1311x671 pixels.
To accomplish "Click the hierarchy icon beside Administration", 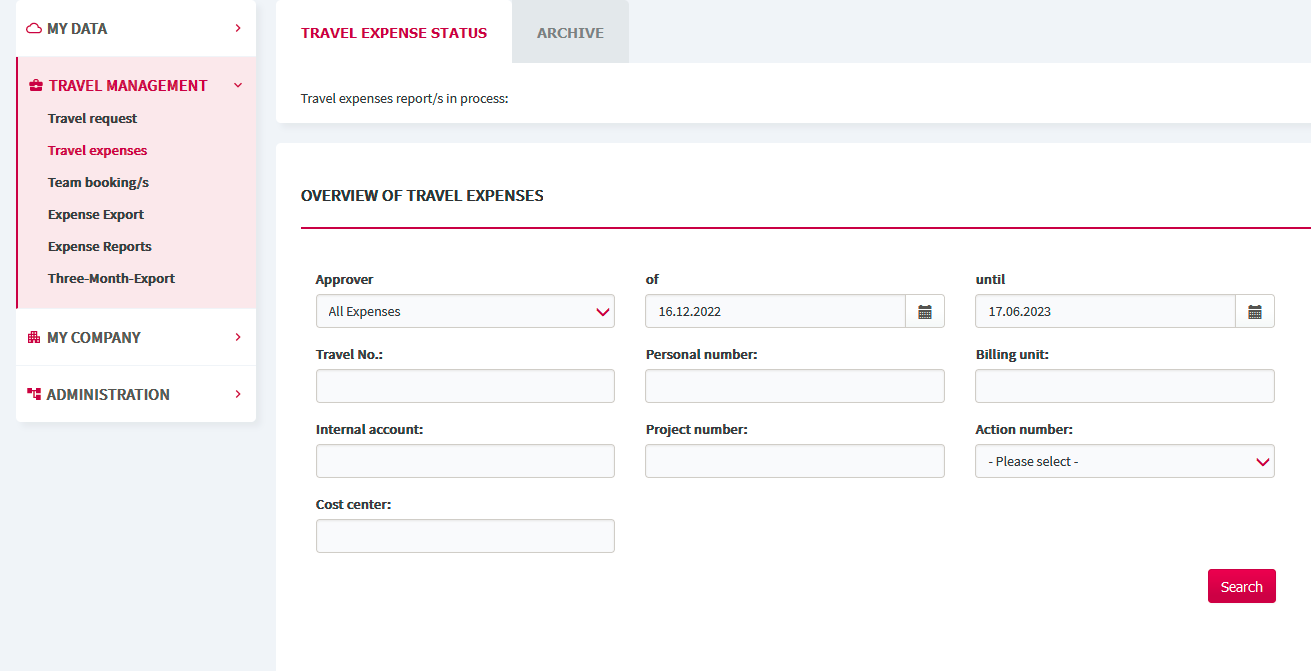I will click(34, 394).
